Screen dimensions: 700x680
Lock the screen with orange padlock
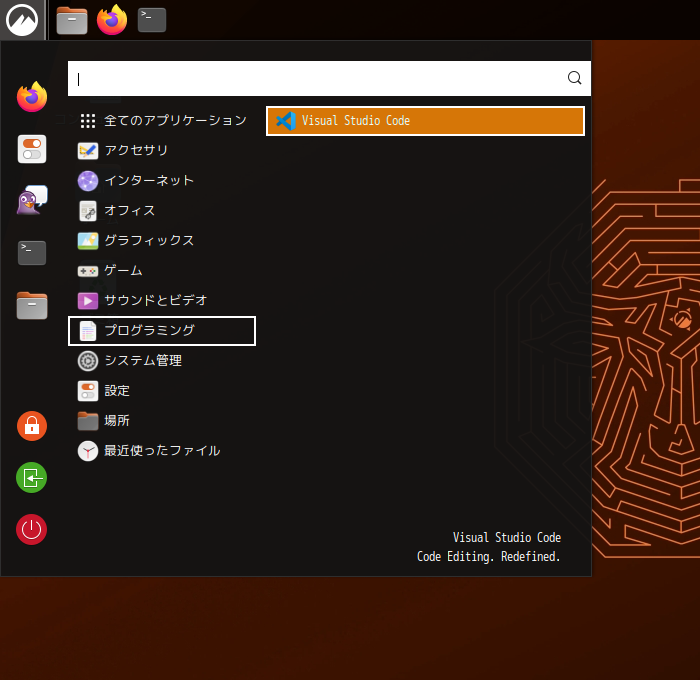(x=32, y=426)
